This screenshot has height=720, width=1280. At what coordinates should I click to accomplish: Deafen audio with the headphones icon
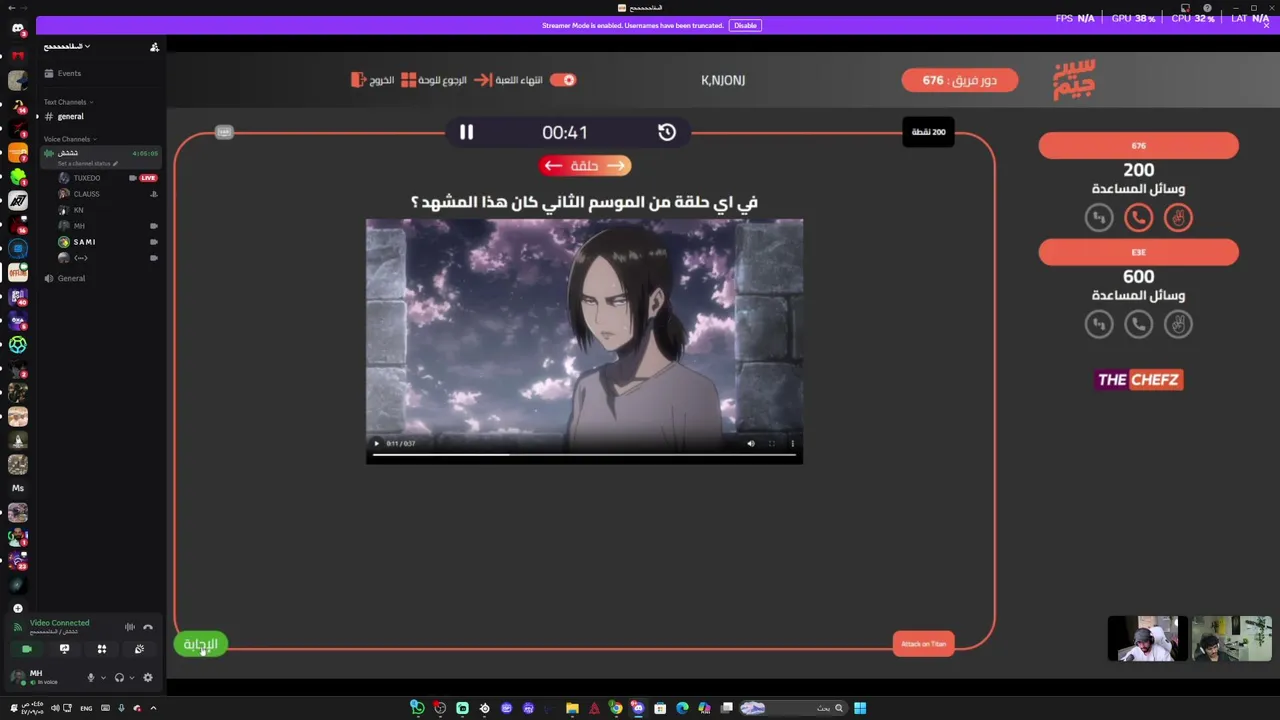[x=119, y=677]
